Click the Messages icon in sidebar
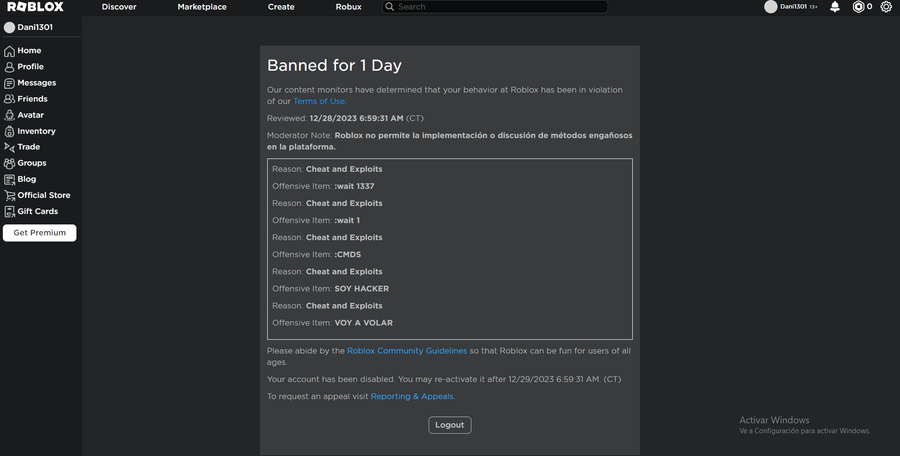The height and width of the screenshot is (456, 900). (x=9, y=83)
